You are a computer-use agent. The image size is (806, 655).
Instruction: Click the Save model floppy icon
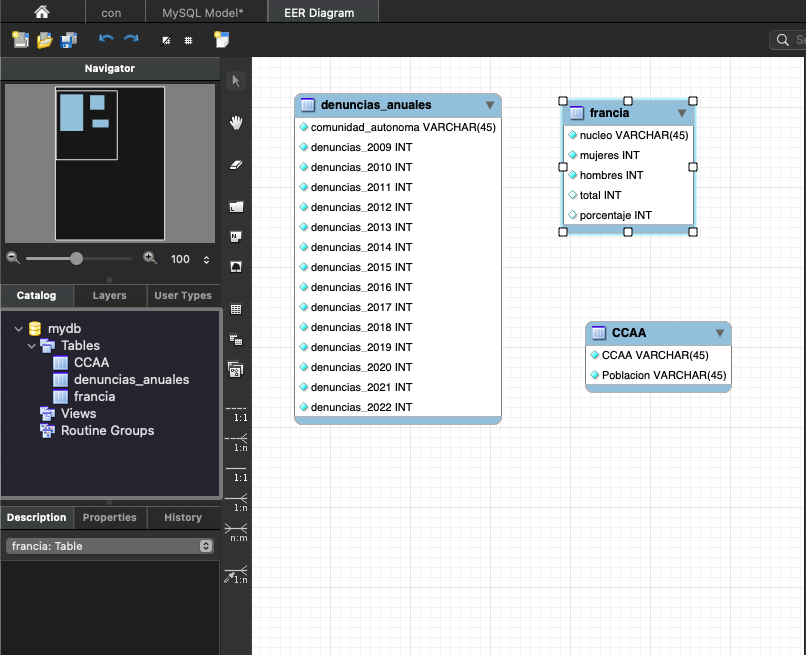[x=69, y=40]
